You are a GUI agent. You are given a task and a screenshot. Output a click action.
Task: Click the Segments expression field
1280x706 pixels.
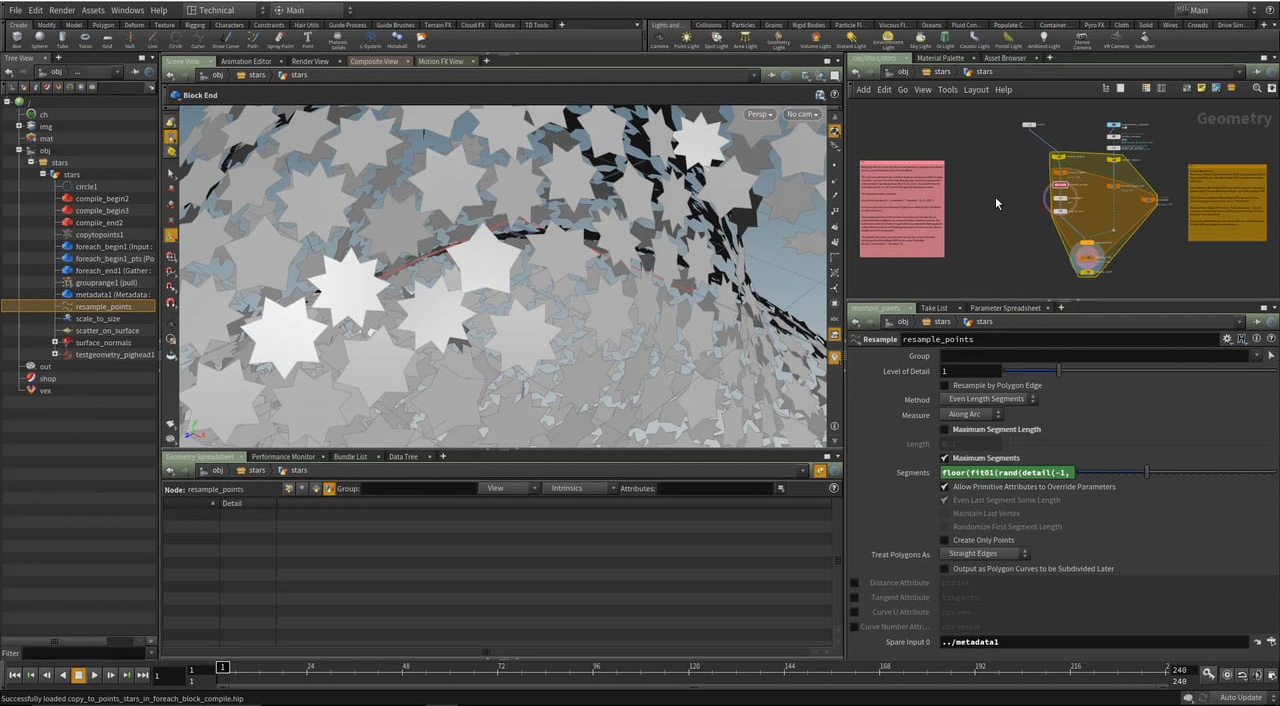tap(1007, 473)
